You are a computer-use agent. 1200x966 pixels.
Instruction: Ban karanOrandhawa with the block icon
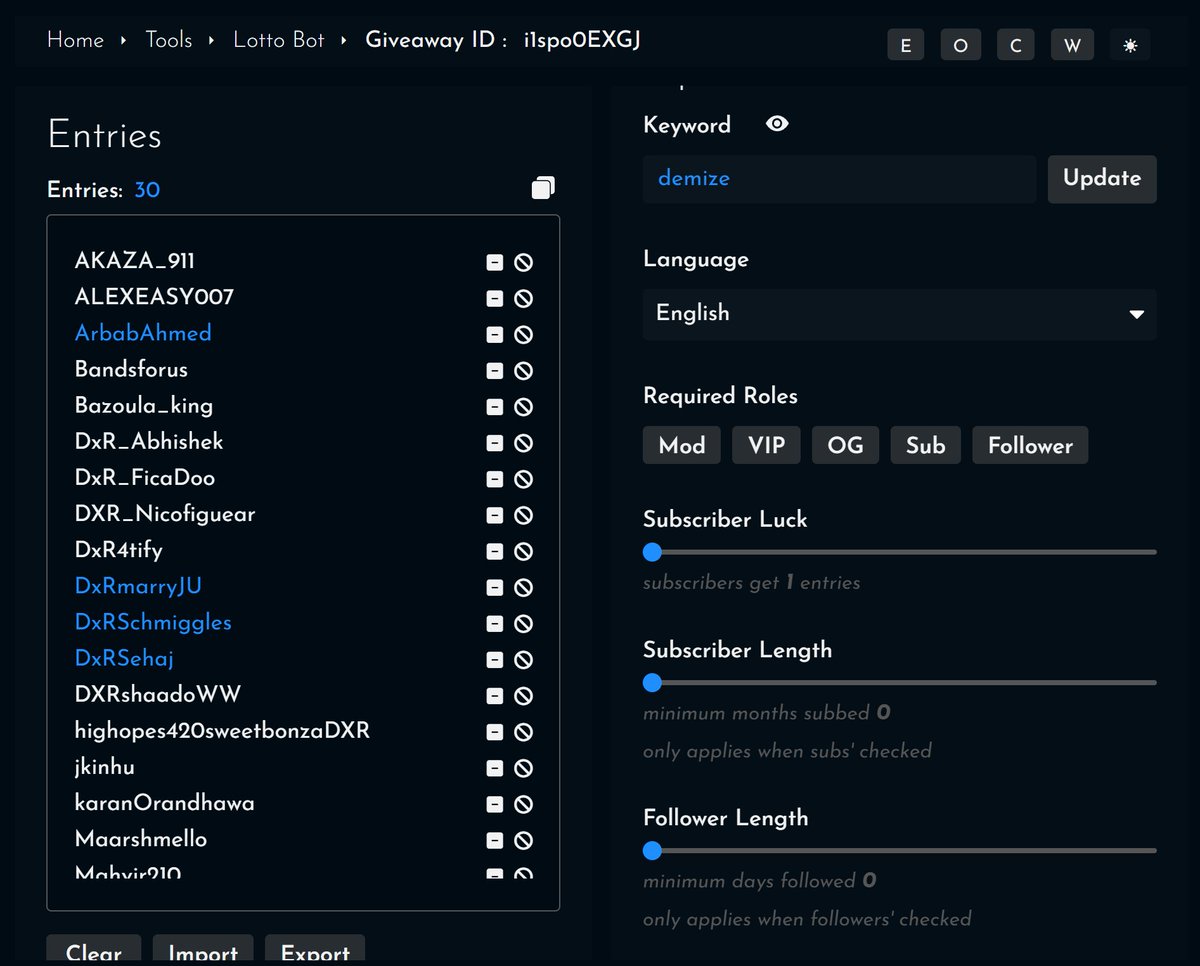(523, 804)
